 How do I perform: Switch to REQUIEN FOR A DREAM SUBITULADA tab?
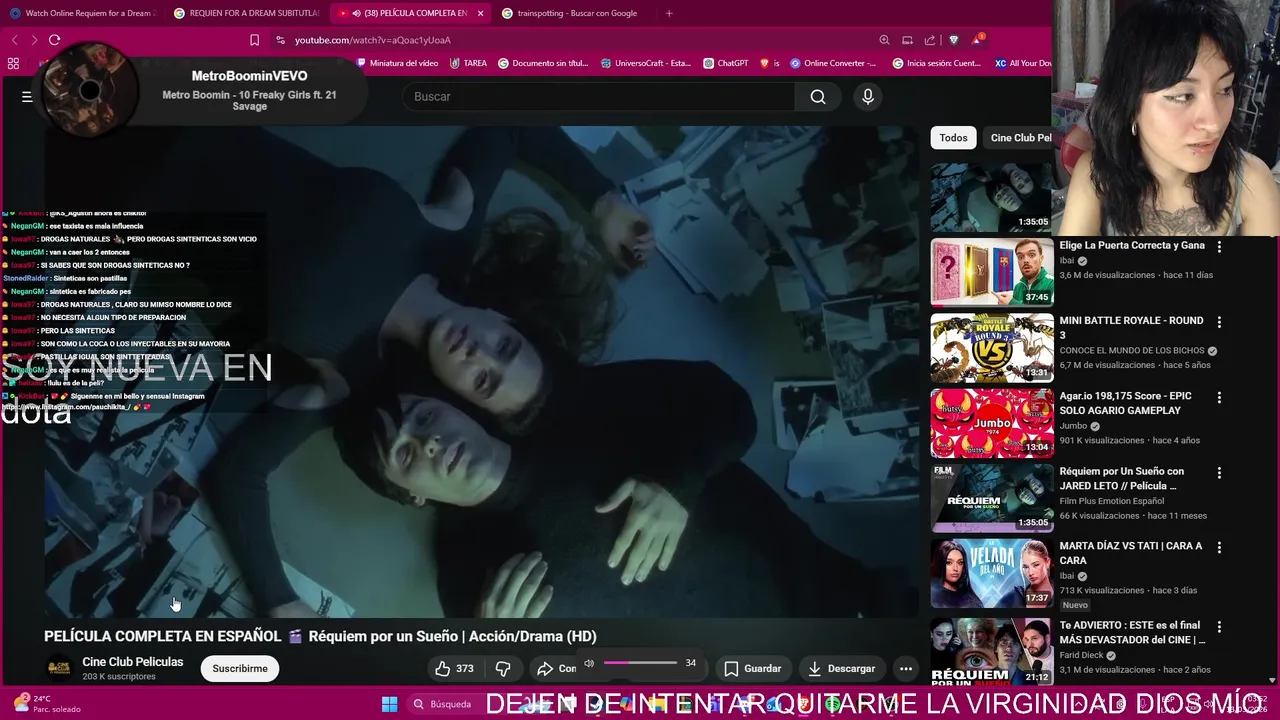tap(246, 13)
